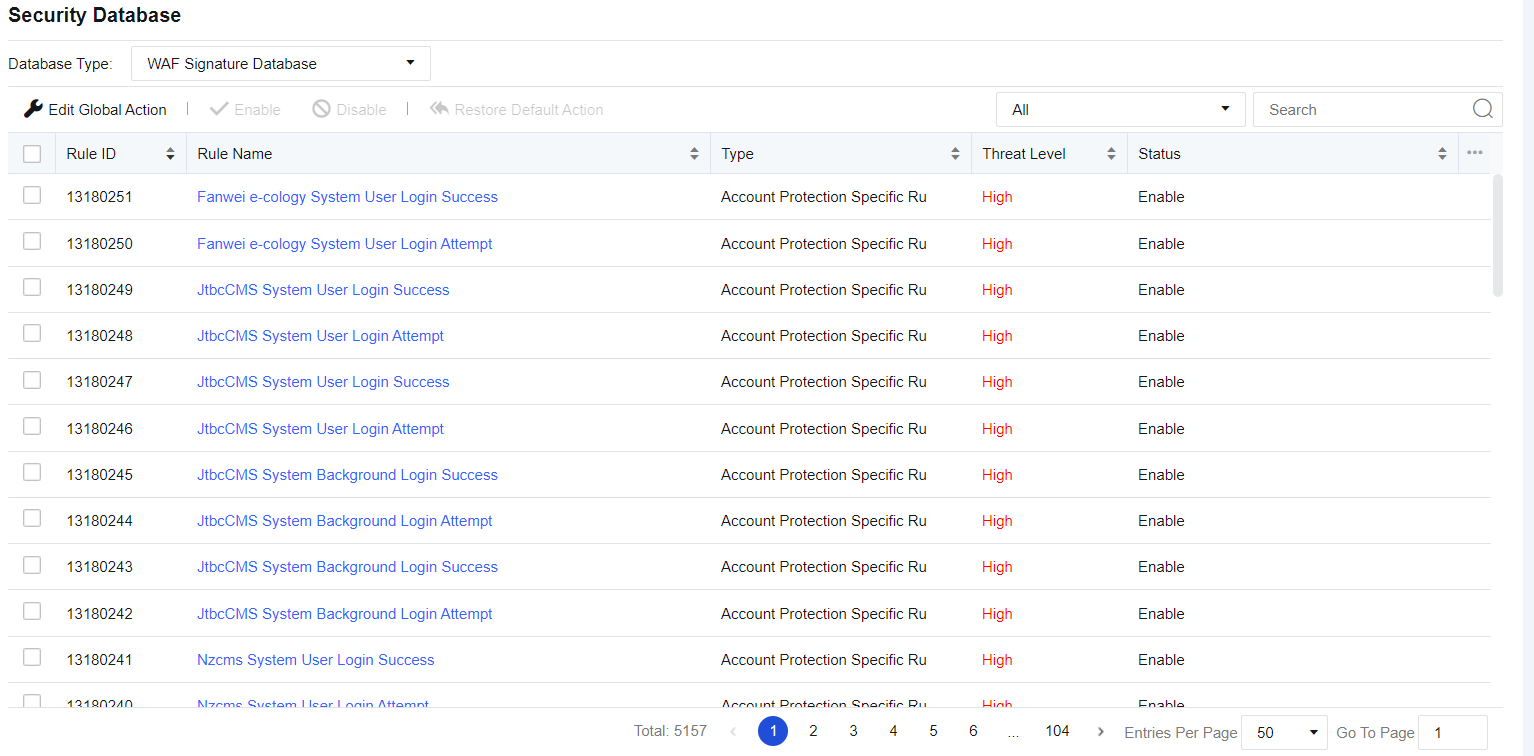Viewport: 1534px width, 756px height.
Task: Expand the All filter dropdown
Action: pos(1120,110)
